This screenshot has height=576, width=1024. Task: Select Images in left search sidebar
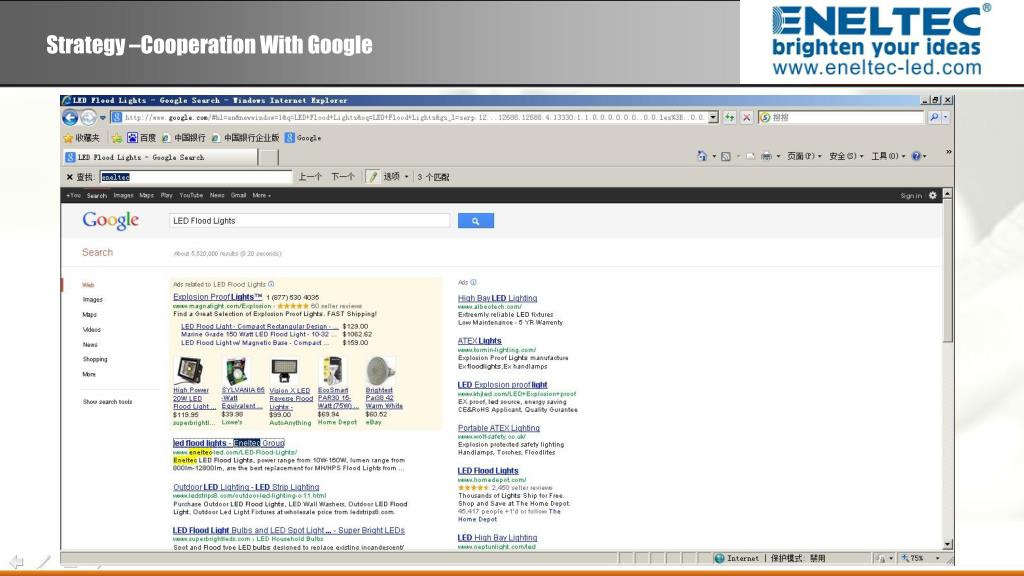(92, 300)
